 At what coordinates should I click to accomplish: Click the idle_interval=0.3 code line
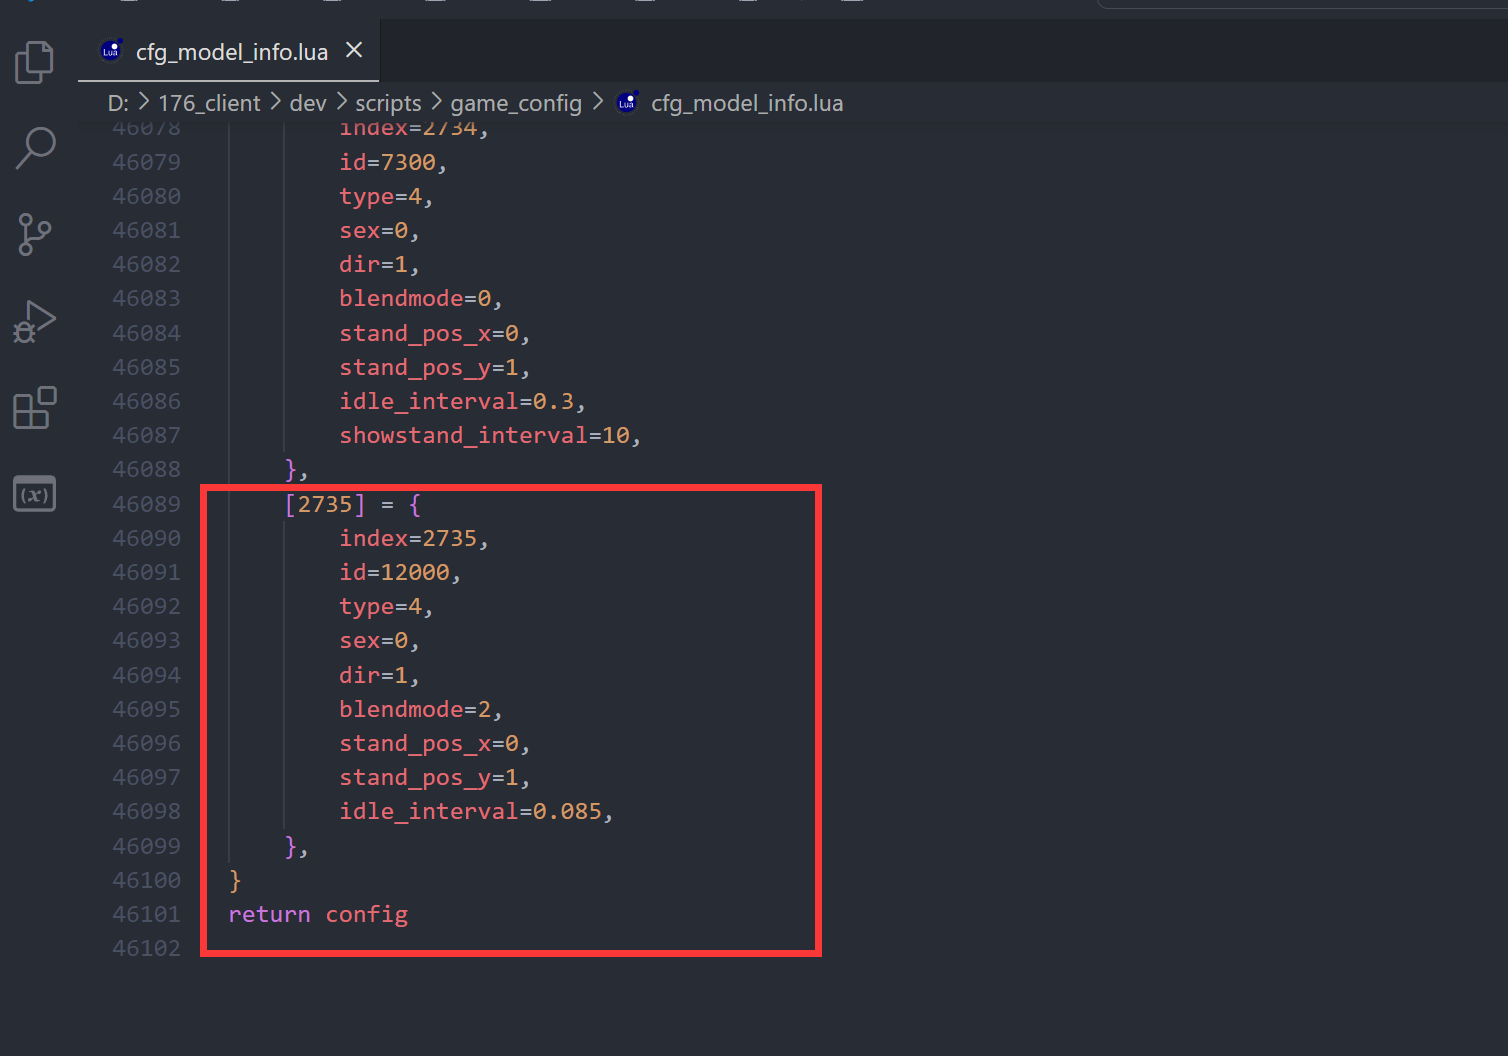[462, 401]
